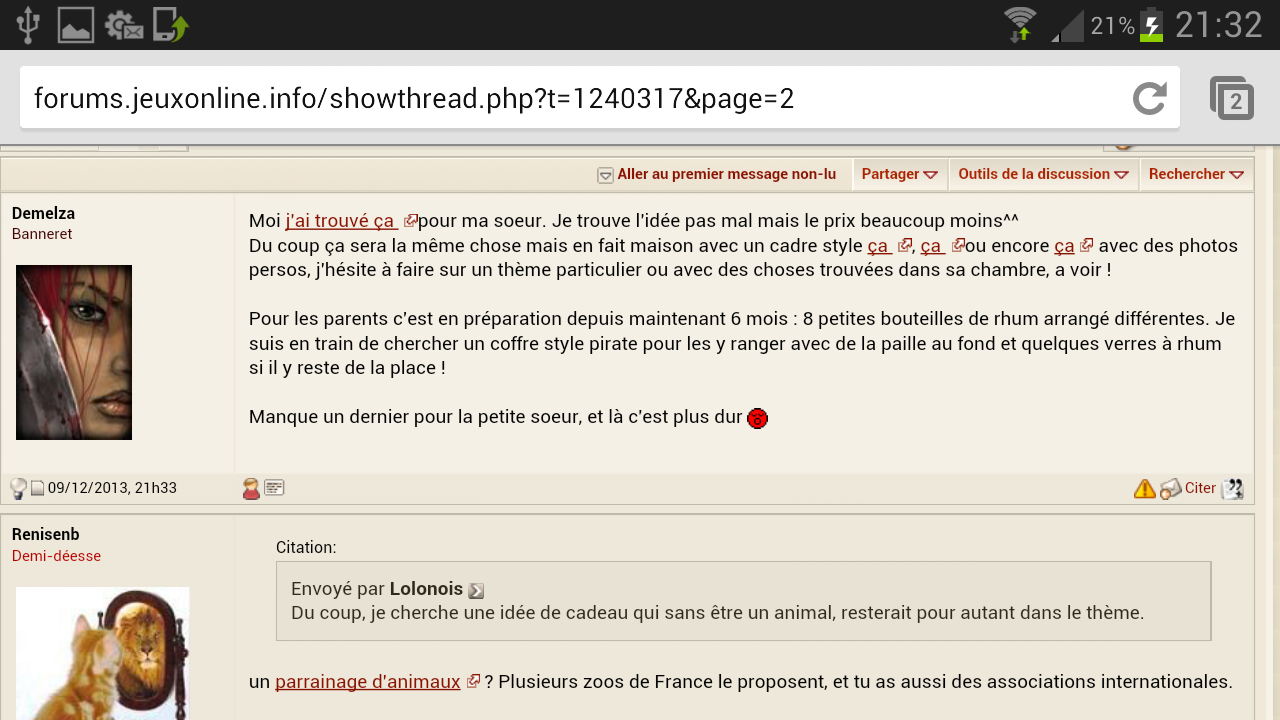This screenshot has width=1280, height=720.
Task: Click the lightbulb status icon in Demelza's post
Action: point(18,488)
